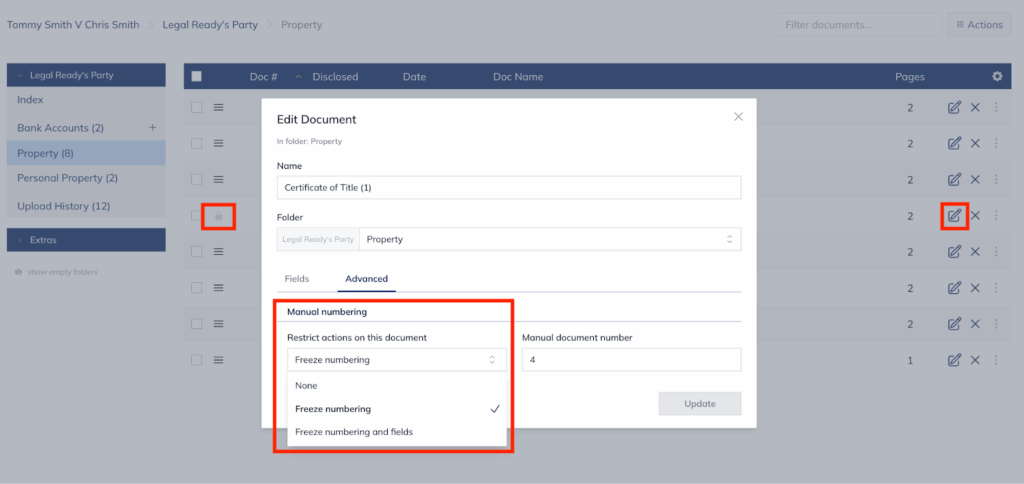Click edit icon in first document row

(x=954, y=107)
